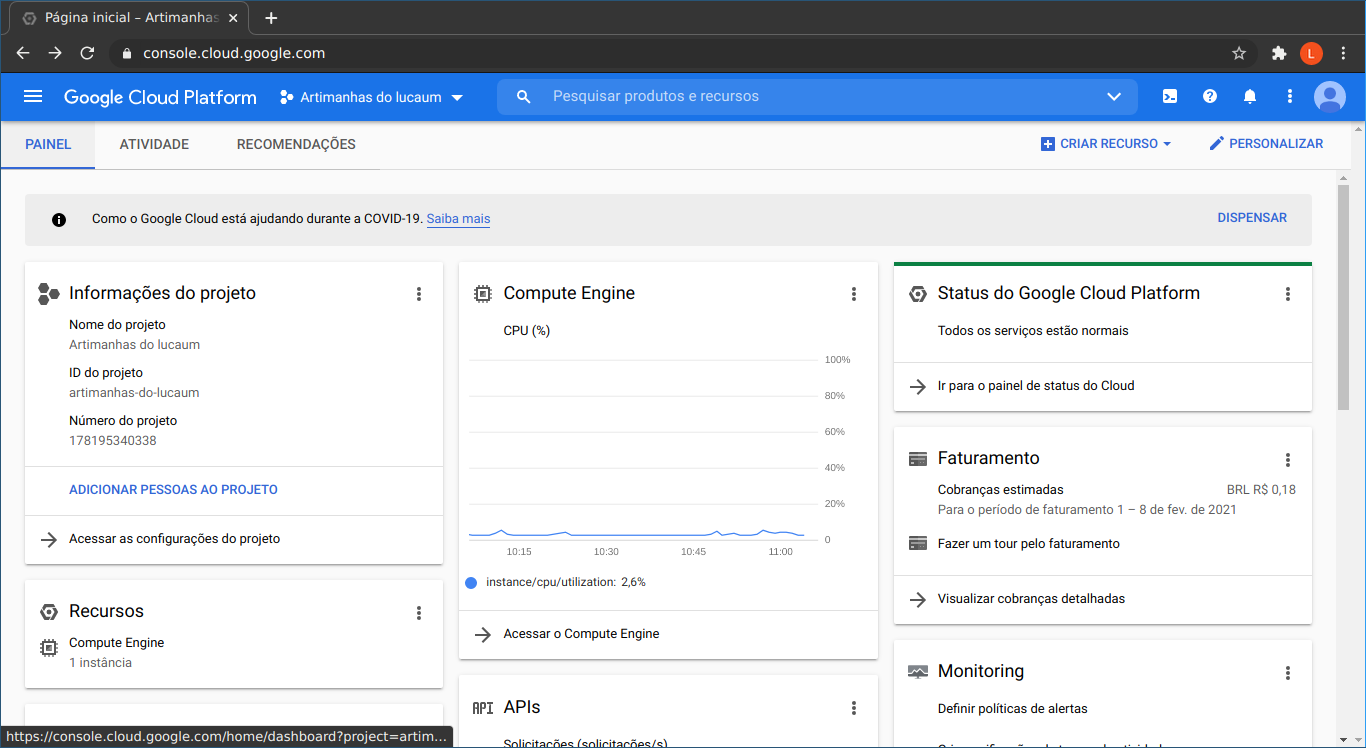Click the Informações do projeto hexagon icon
This screenshot has width=1366, height=748.
48,294
